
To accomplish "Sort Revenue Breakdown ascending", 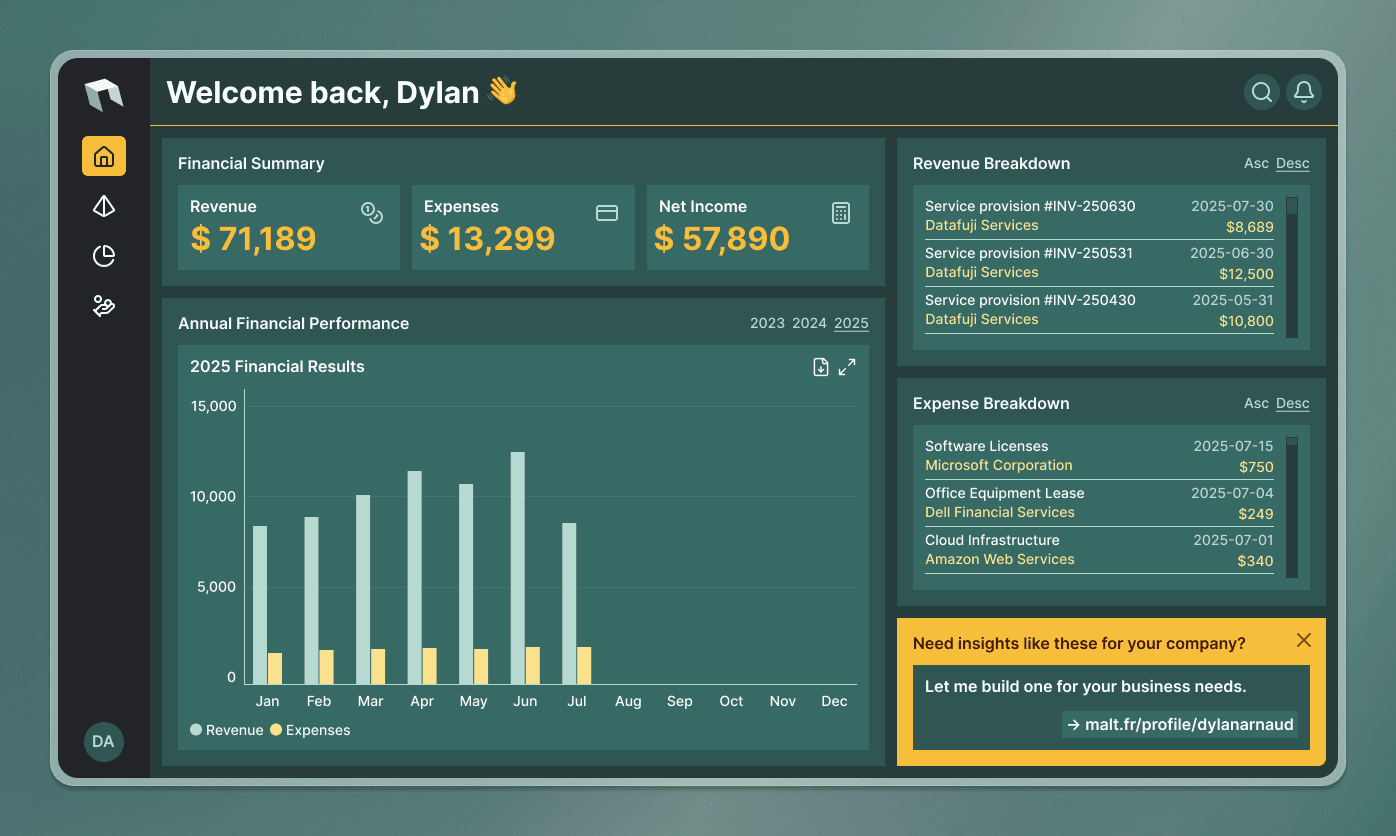I will 1256,163.
